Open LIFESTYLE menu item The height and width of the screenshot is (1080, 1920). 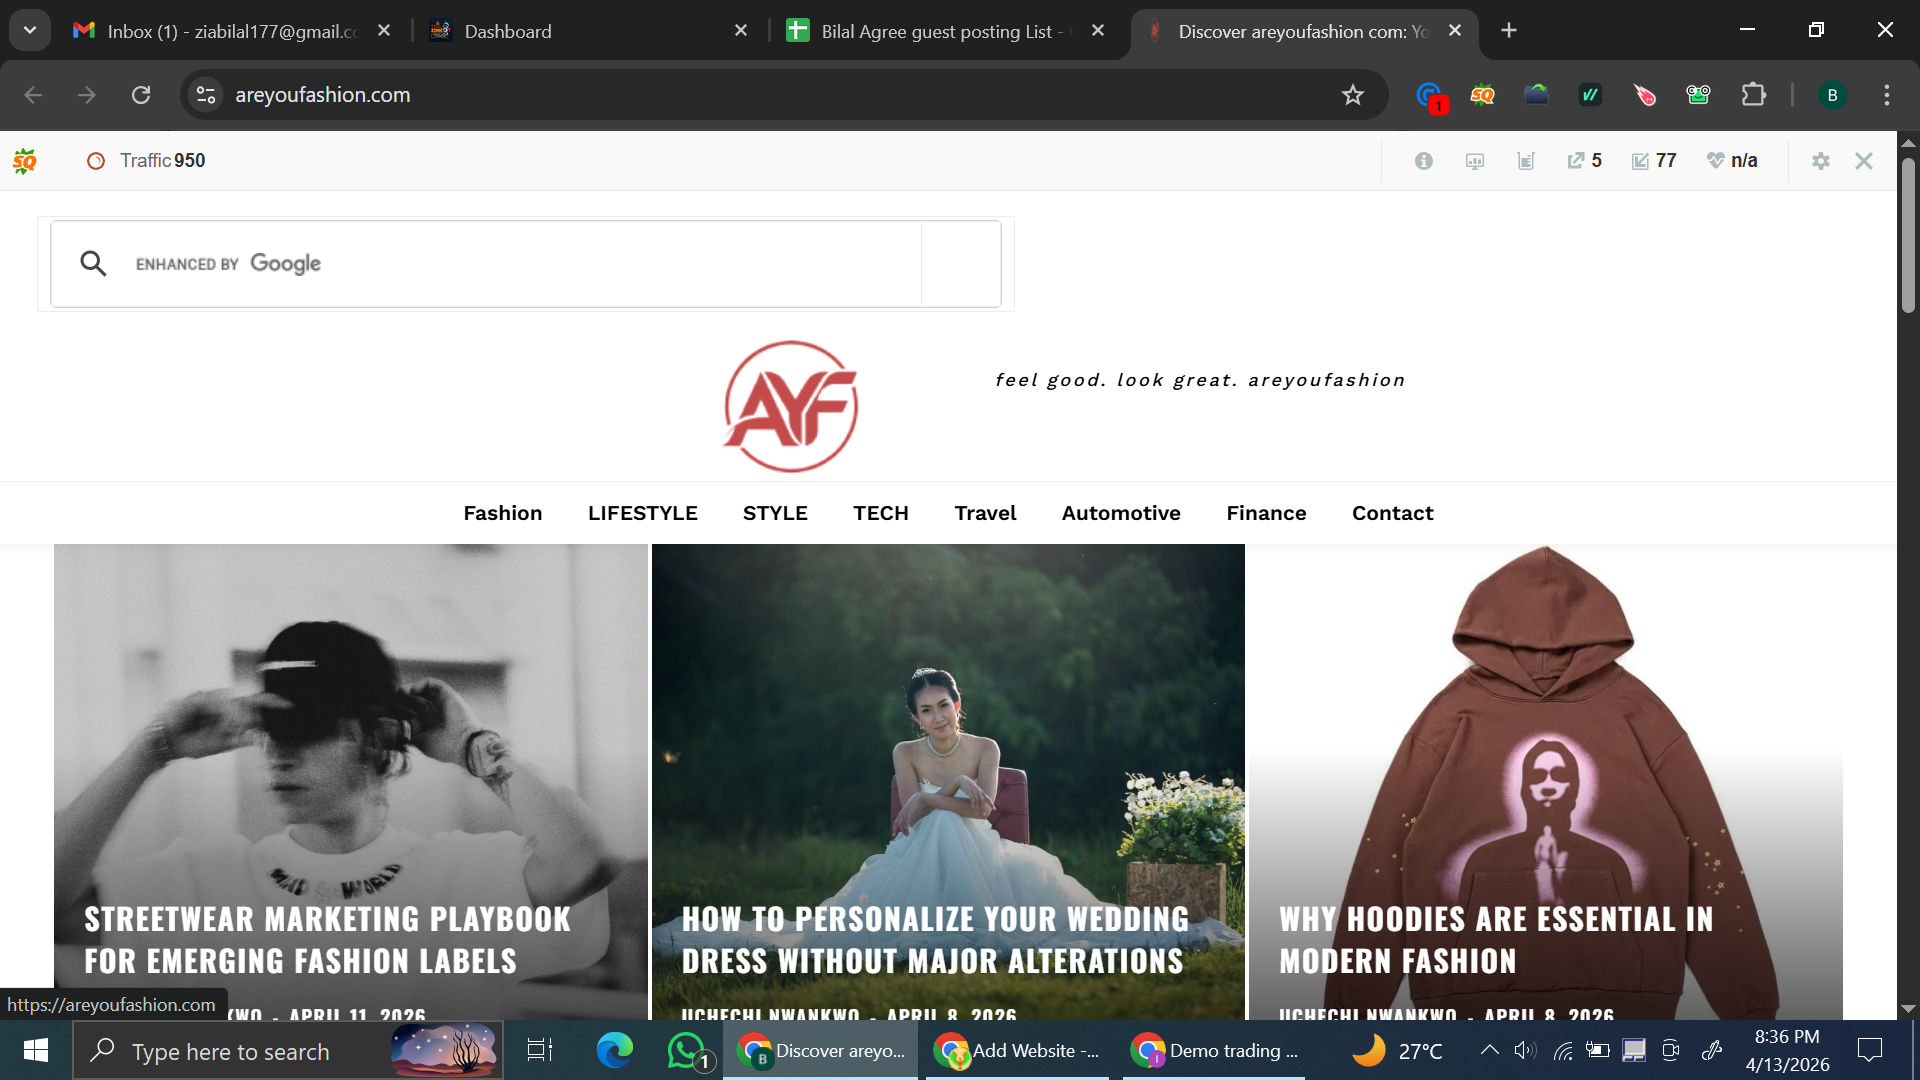643,513
